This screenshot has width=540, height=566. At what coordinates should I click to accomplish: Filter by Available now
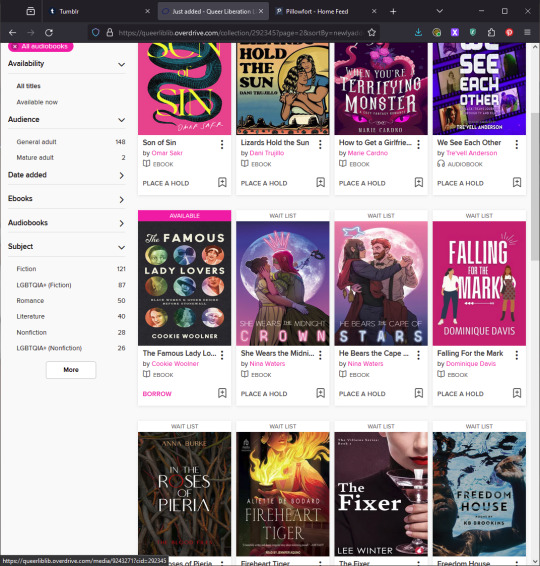37,102
